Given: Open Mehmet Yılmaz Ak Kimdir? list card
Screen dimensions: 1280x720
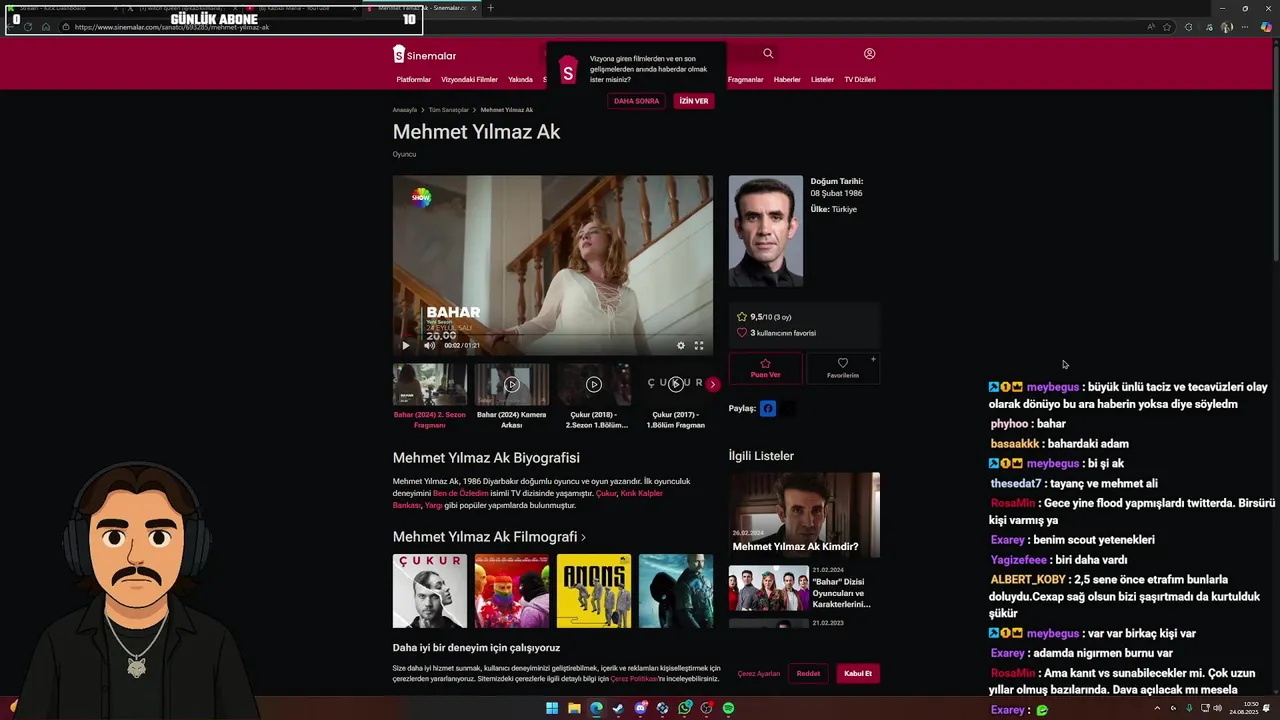Looking at the screenshot, I should tap(804, 514).
